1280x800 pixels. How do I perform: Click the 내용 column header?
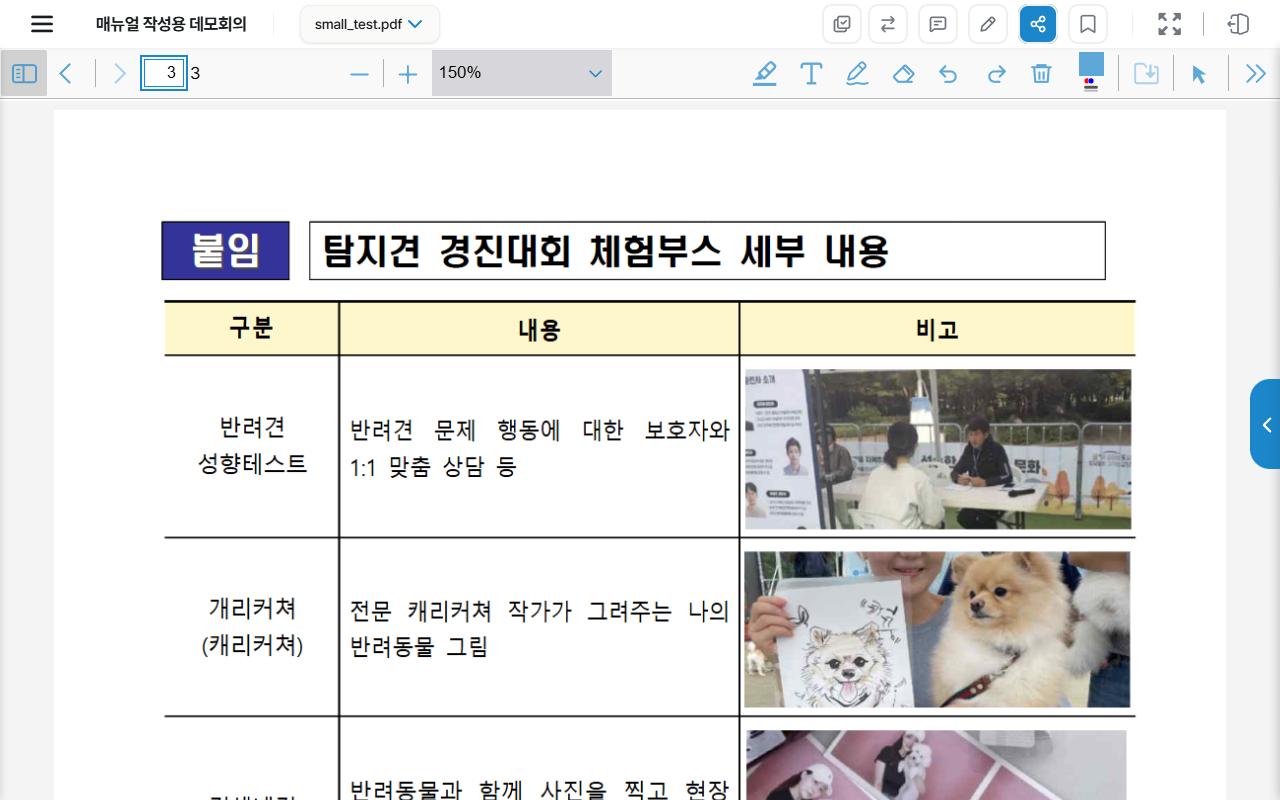(539, 330)
